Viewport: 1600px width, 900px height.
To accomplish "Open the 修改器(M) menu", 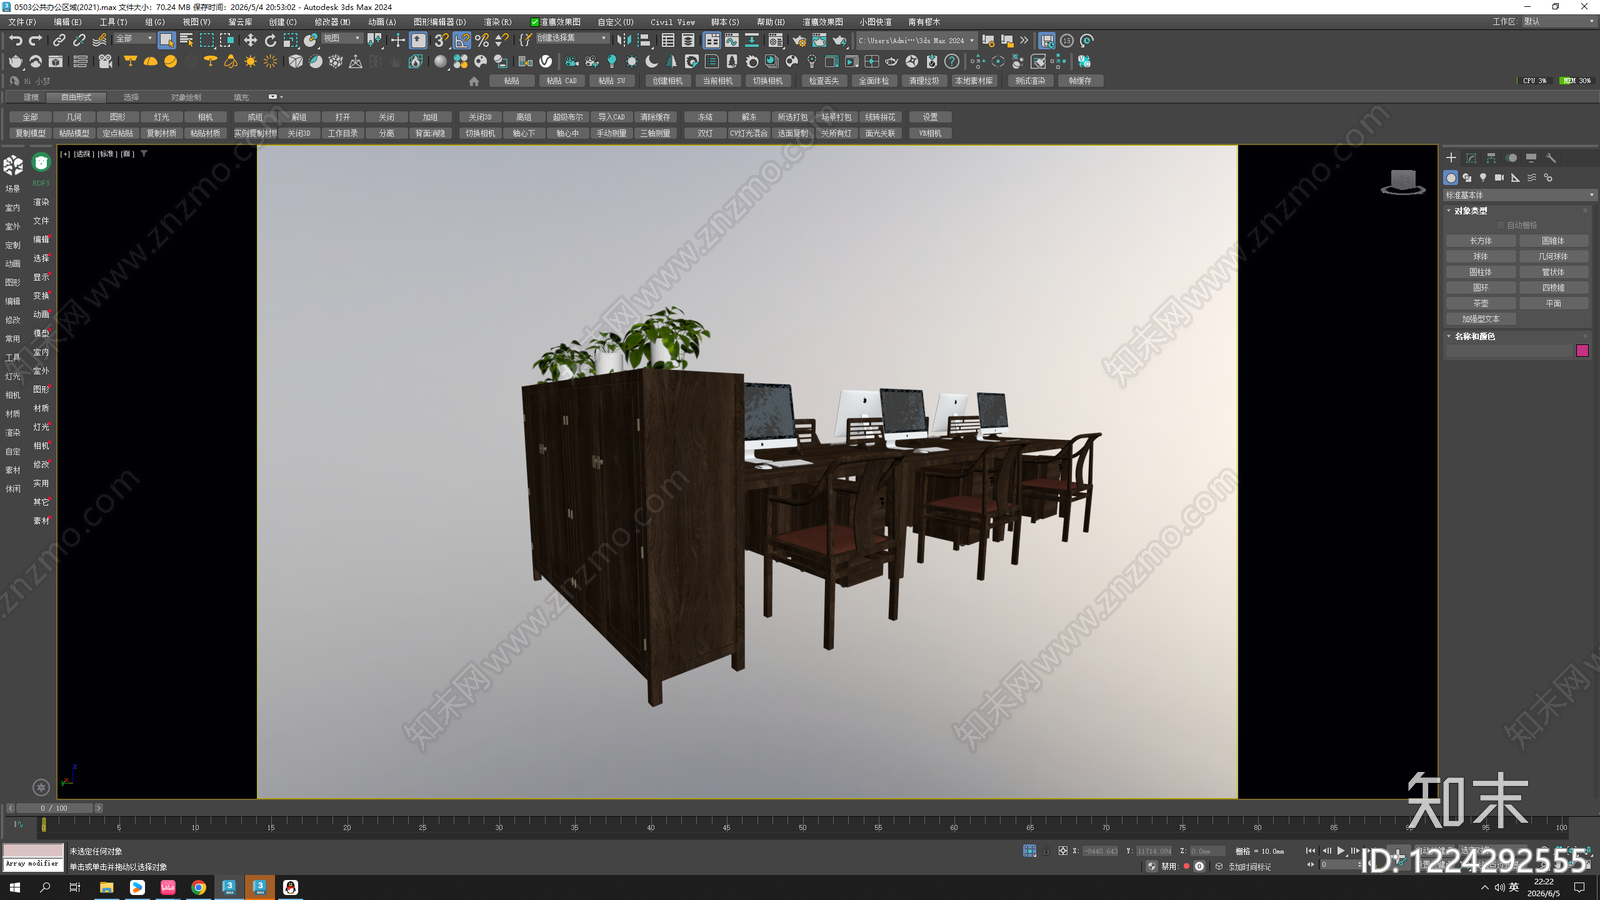I will pyautogui.click(x=332, y=22).
